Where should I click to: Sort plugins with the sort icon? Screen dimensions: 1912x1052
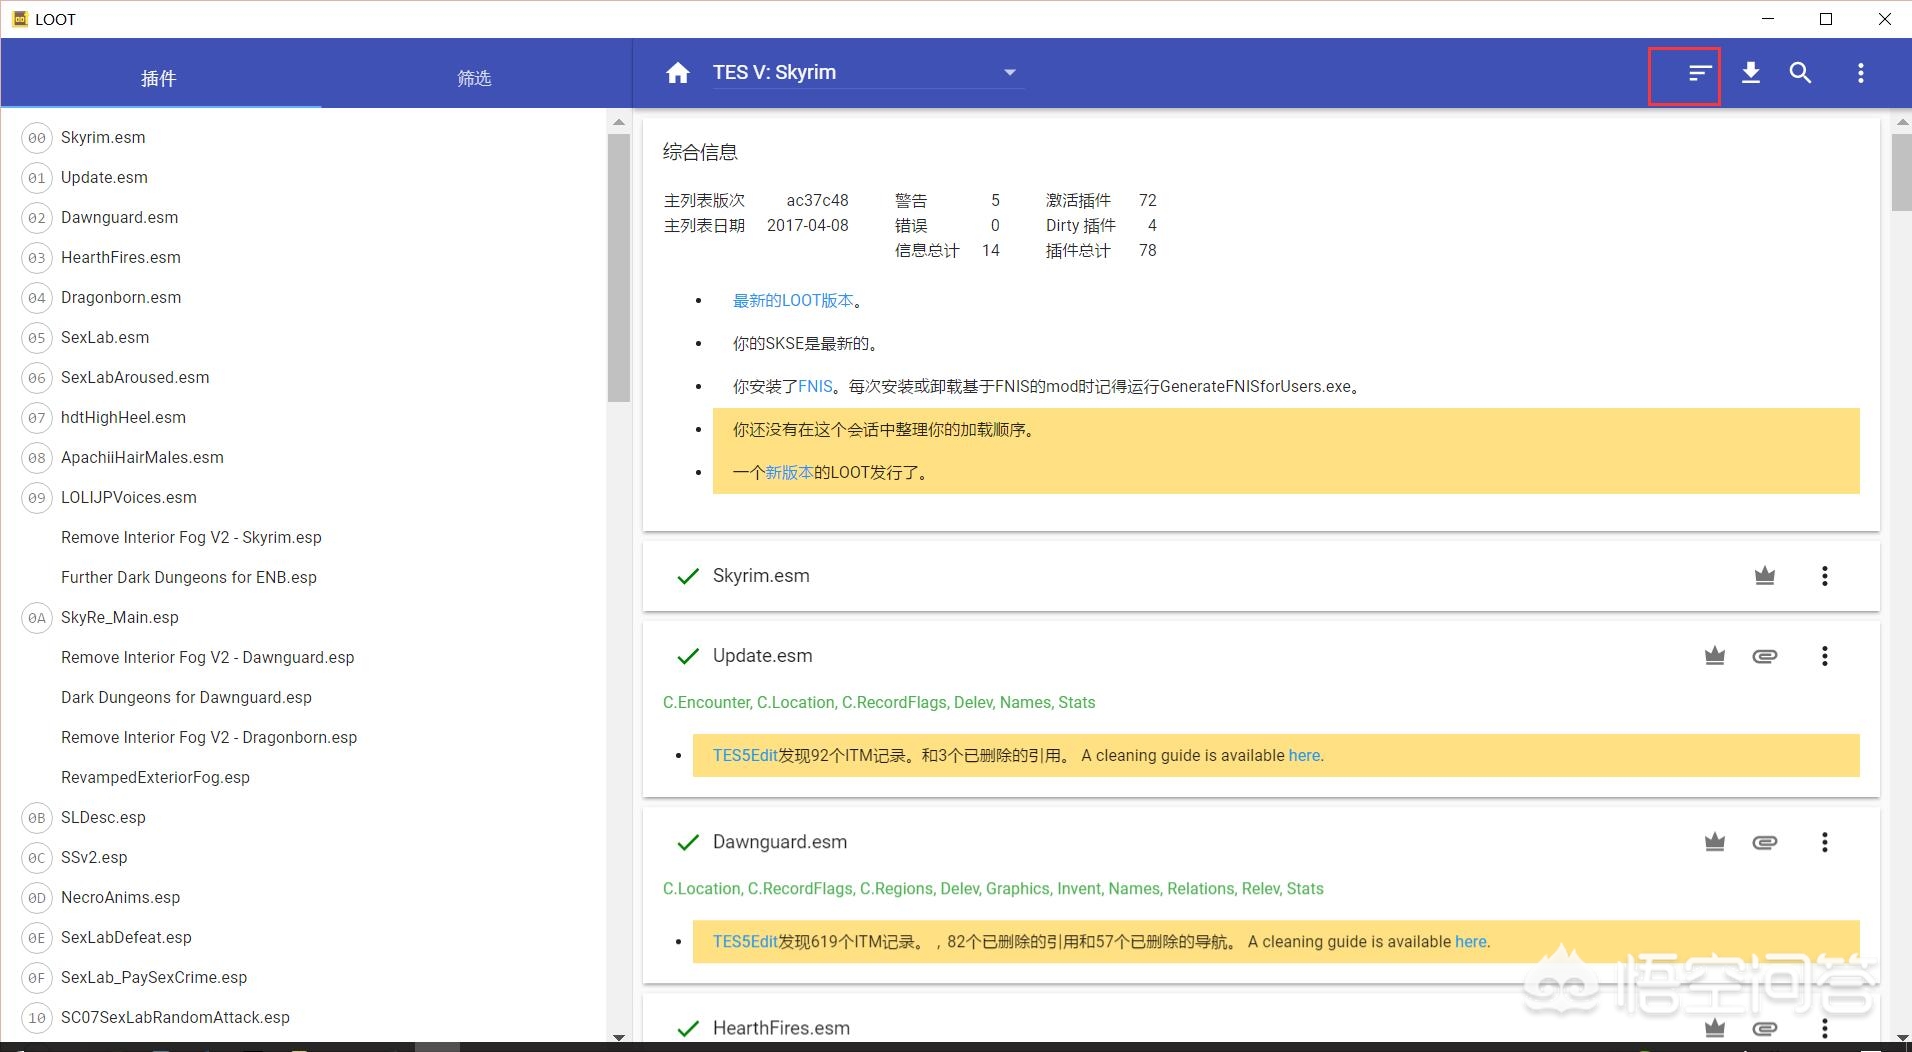point(1700,73)
